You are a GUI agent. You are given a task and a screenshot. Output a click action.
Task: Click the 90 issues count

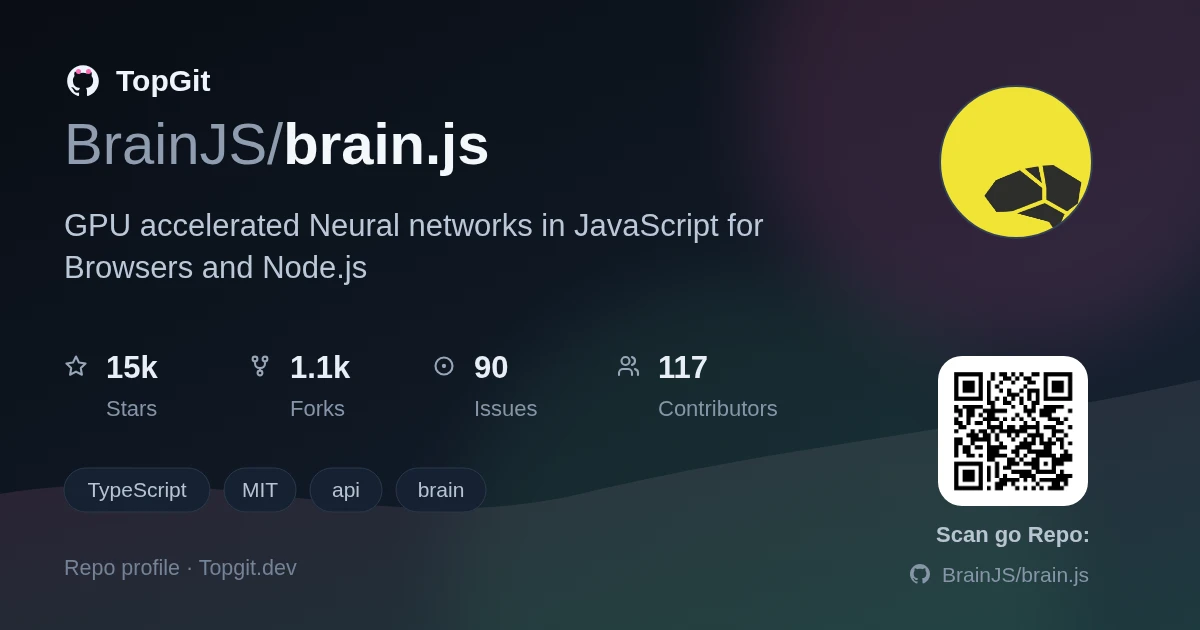[491, 367]
